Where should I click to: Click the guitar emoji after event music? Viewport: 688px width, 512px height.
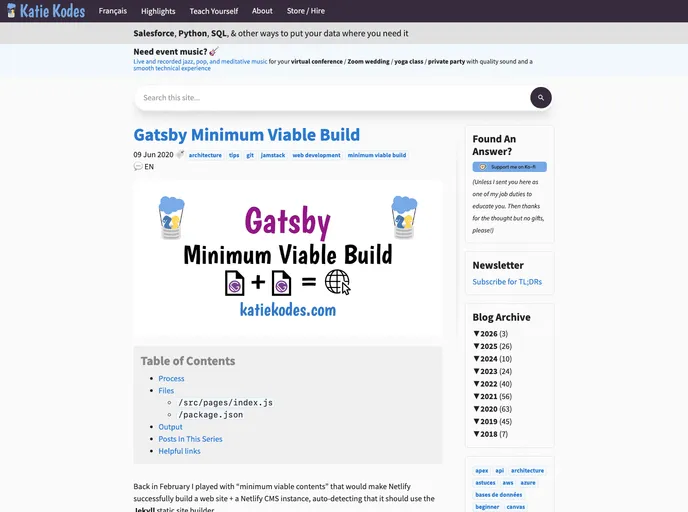point(214,51)
